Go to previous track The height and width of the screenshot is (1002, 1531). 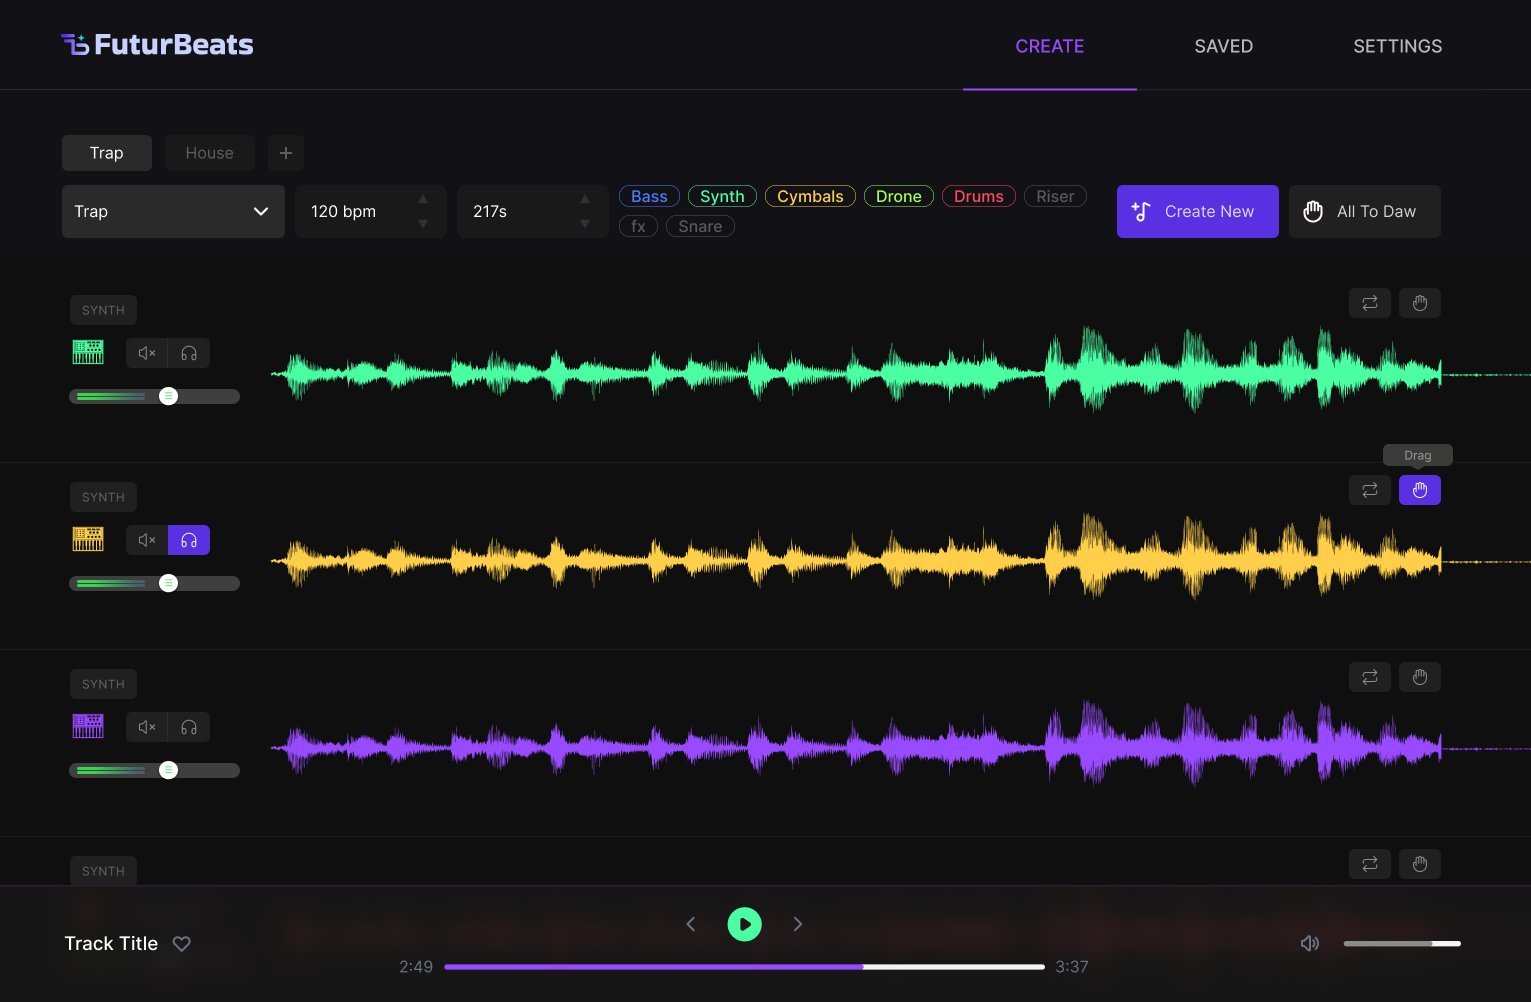[x=691, y=924]
